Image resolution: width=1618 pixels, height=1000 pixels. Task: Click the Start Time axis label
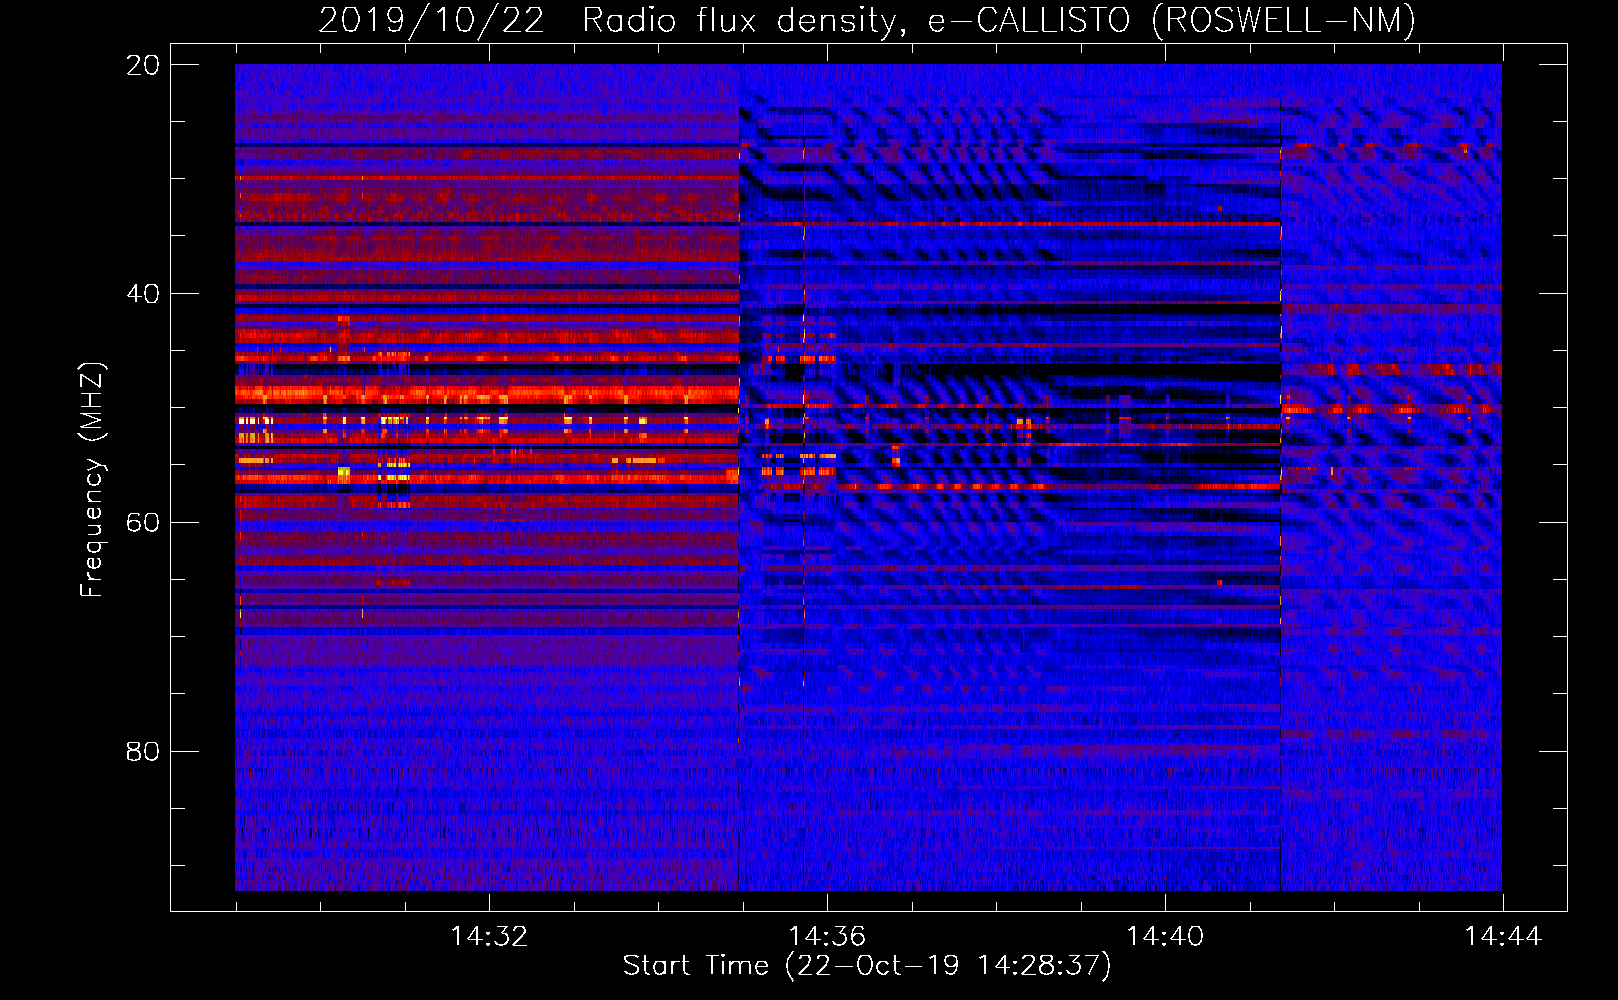click(x=867, y=966)
